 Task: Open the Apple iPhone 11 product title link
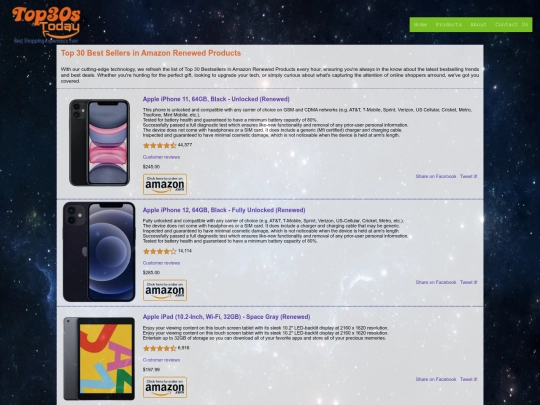(216, 99)
